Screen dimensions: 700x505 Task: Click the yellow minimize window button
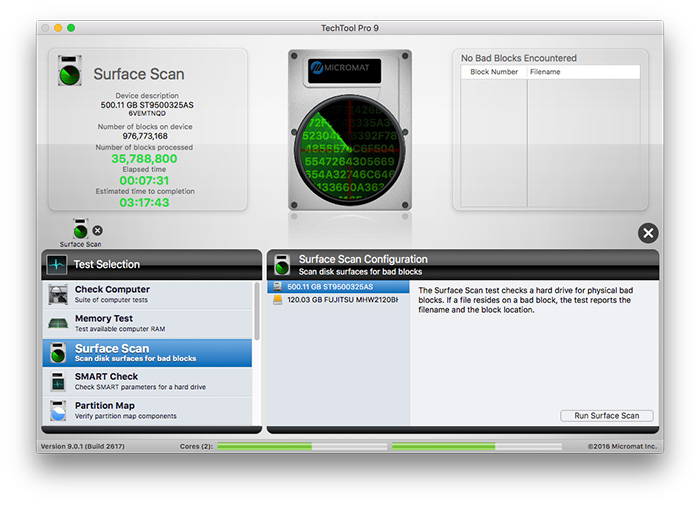coord(58,28)
